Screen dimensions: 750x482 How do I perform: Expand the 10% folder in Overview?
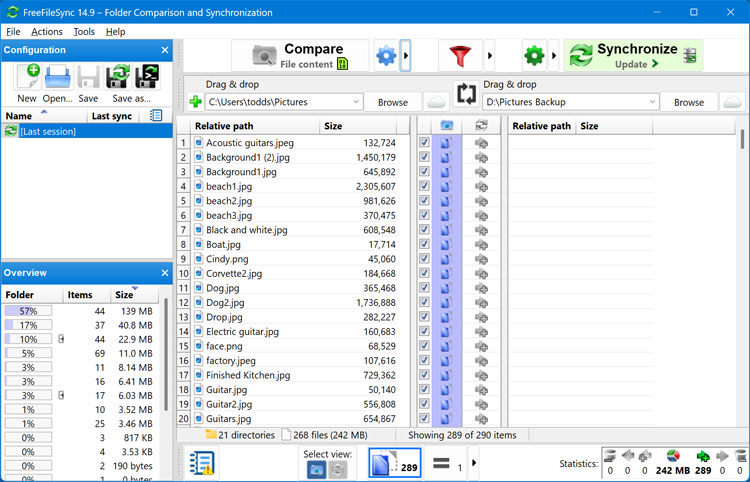(x=61, y=339)
